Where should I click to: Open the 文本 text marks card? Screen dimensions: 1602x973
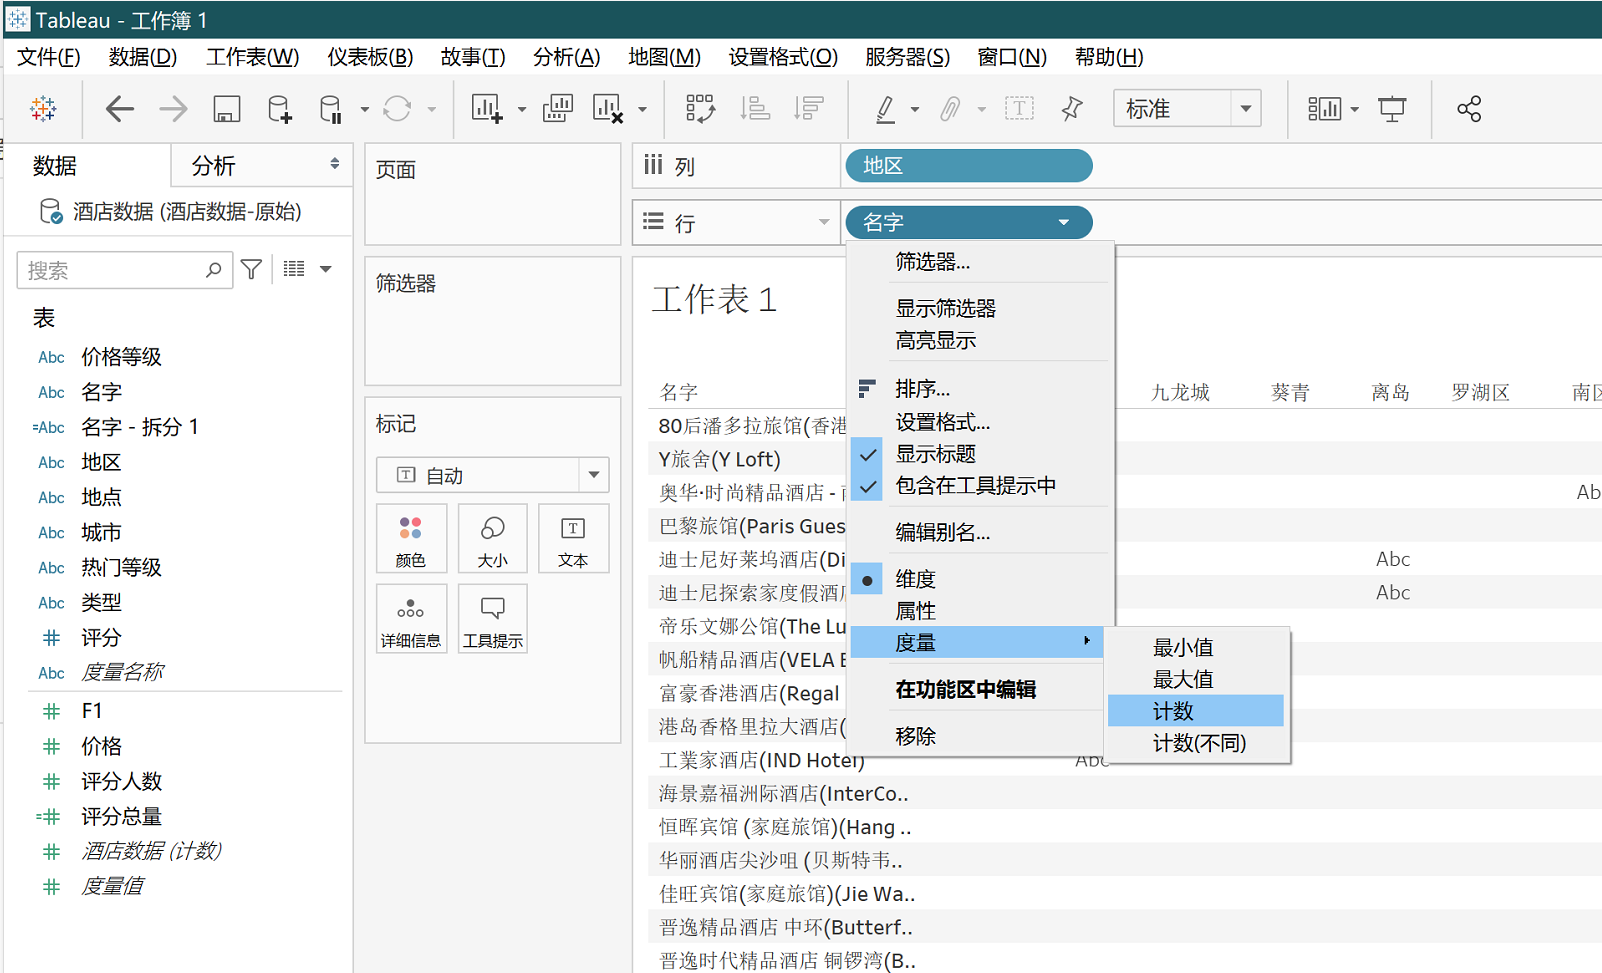pos(573,539)
